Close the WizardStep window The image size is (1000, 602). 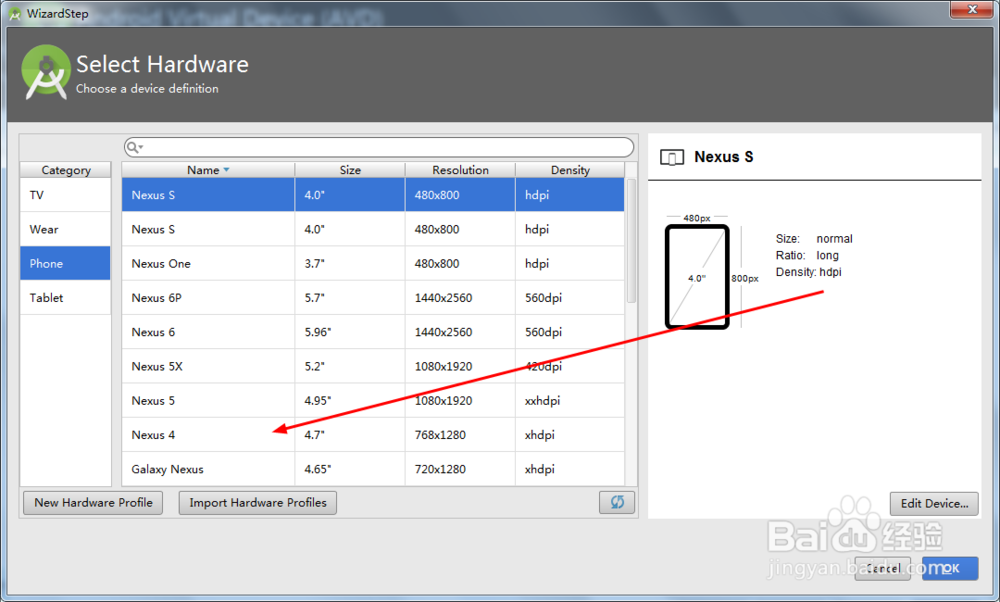coord(971,9)
